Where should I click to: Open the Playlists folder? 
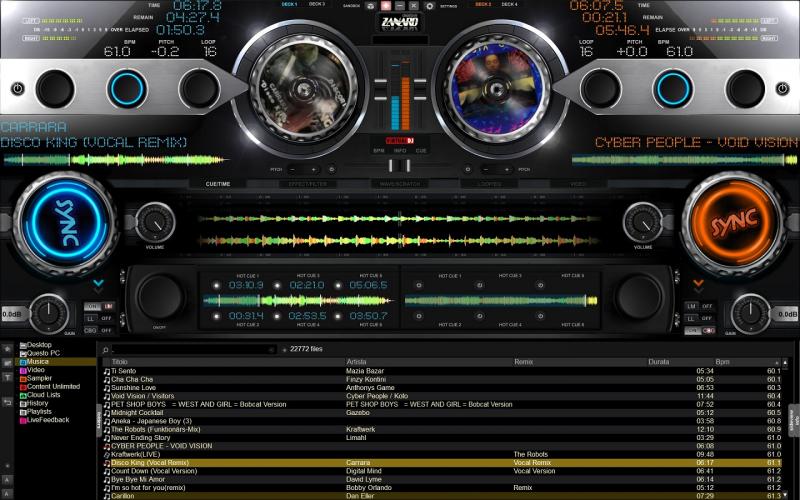point(39,412)
